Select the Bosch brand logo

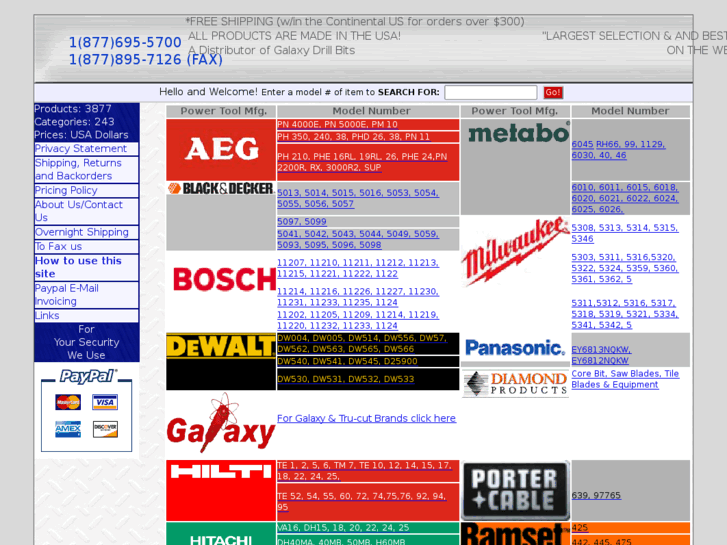point(224,279)
